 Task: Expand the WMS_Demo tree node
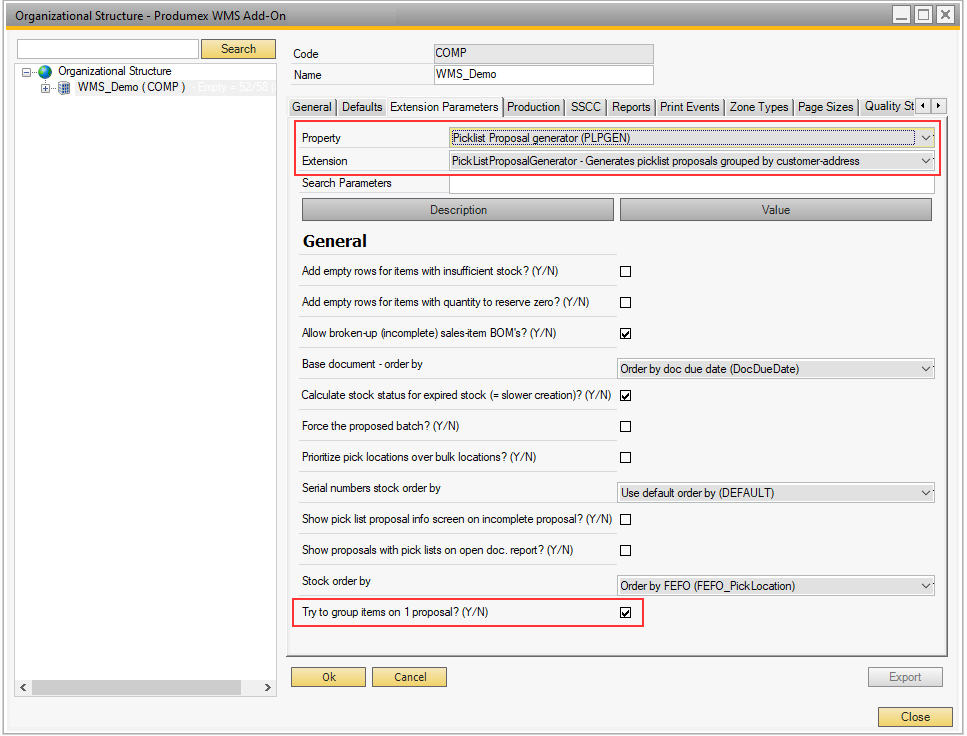45,88
